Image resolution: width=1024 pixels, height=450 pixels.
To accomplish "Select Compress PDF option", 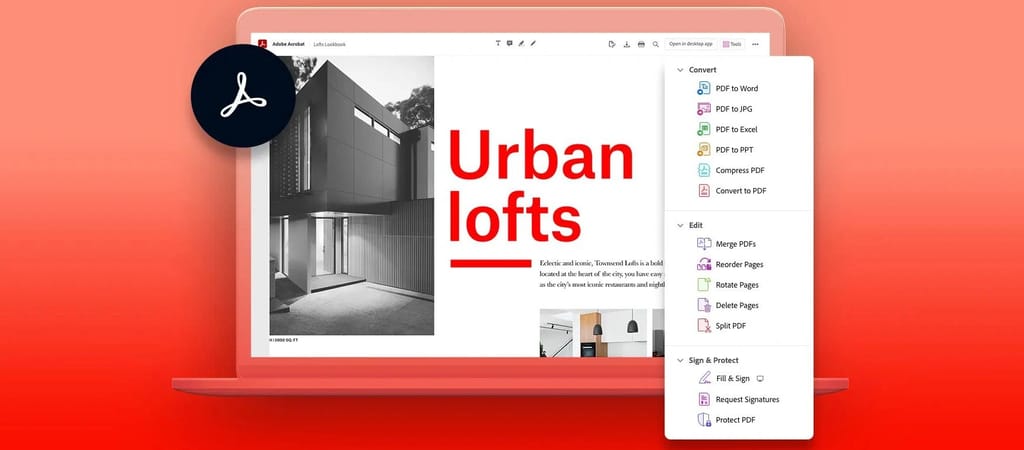I will [740, 170].
